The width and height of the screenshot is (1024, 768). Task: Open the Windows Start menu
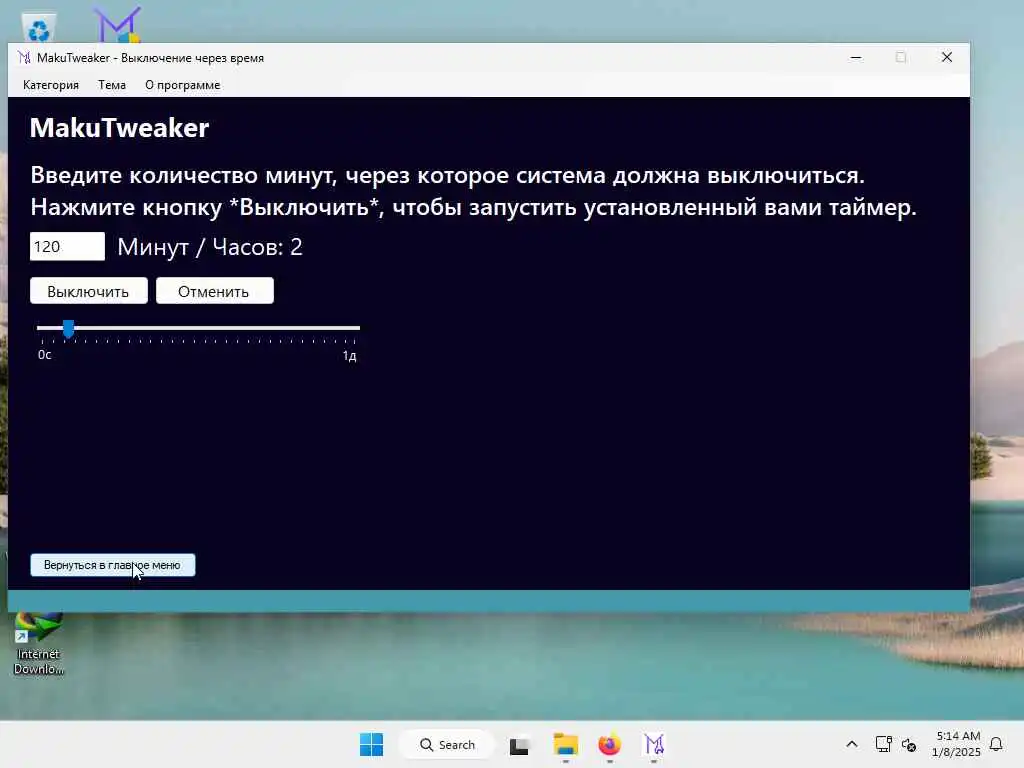[x=372, y=744]
